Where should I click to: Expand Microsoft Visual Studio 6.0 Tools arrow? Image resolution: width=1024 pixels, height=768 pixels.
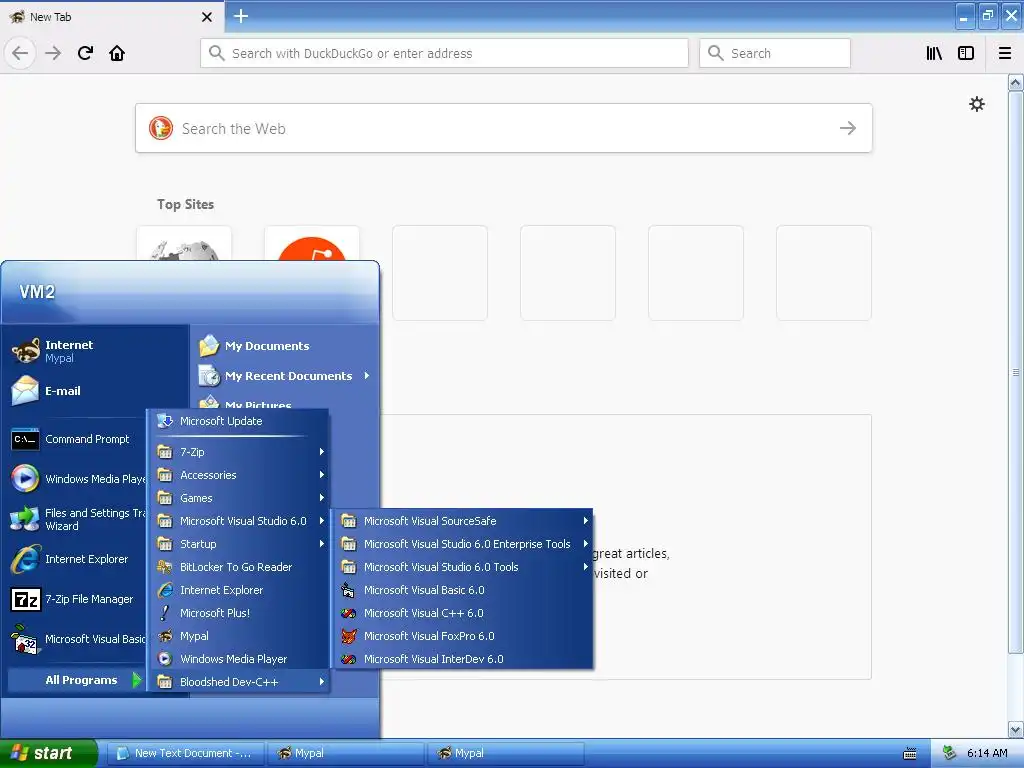point(585,566)
